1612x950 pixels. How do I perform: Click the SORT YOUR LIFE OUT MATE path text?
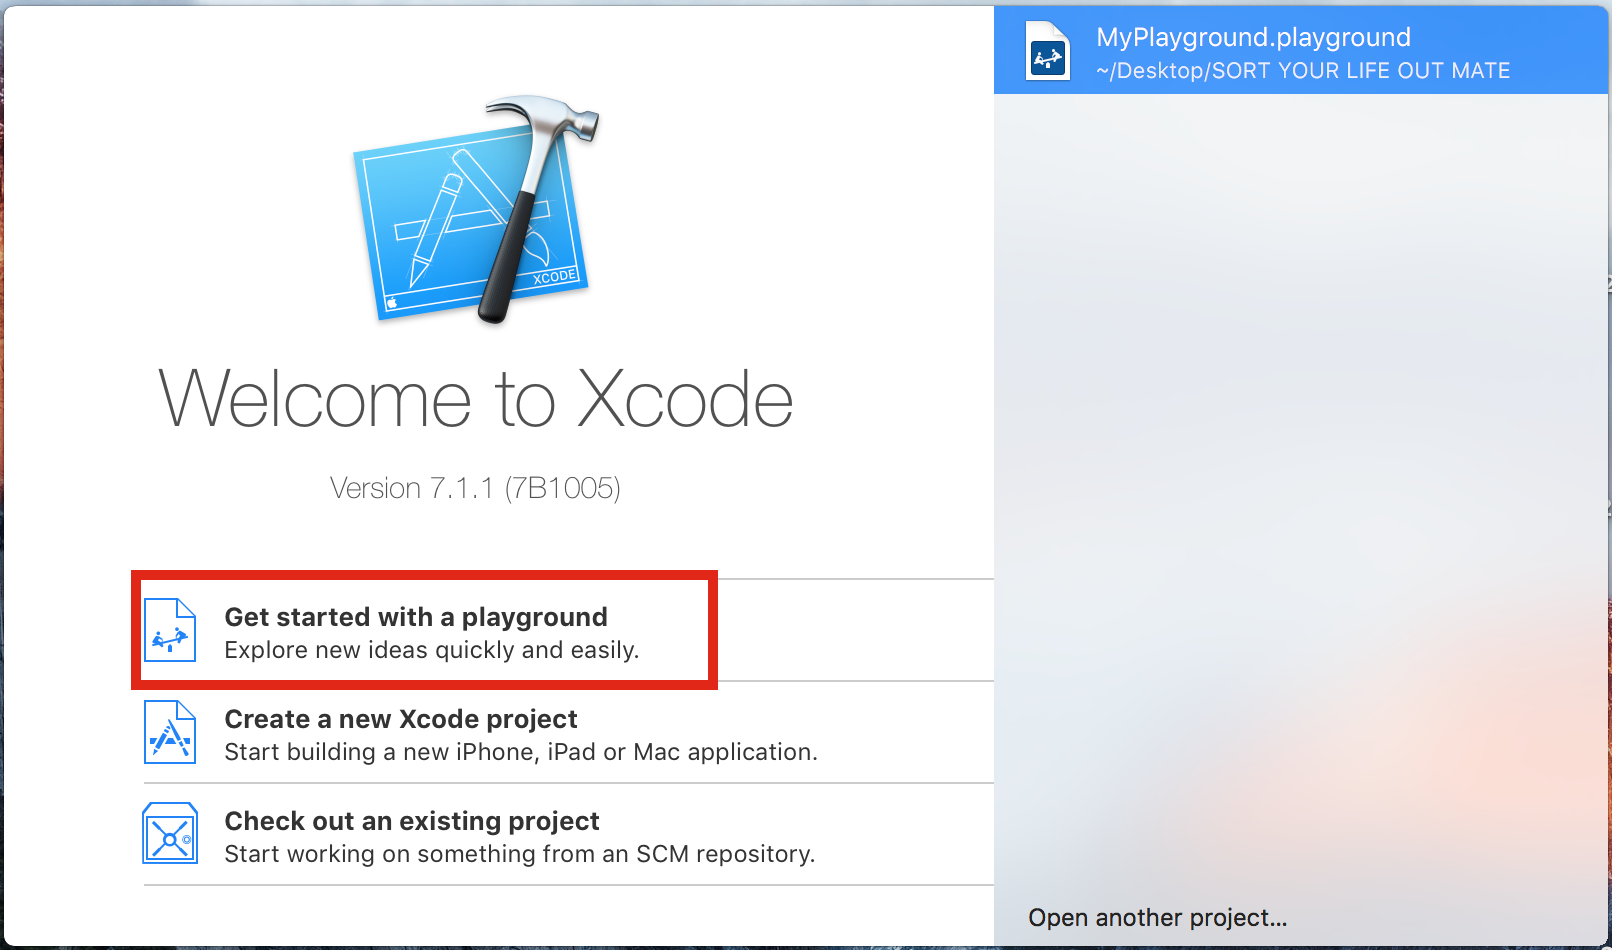click(1300, 70)
